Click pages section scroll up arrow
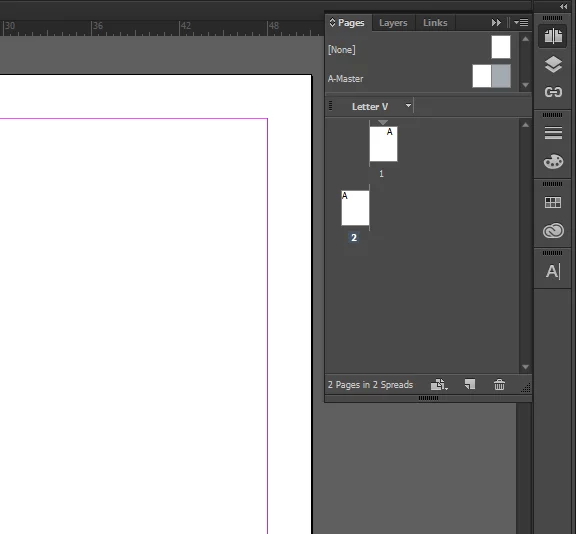 point(526,125)
